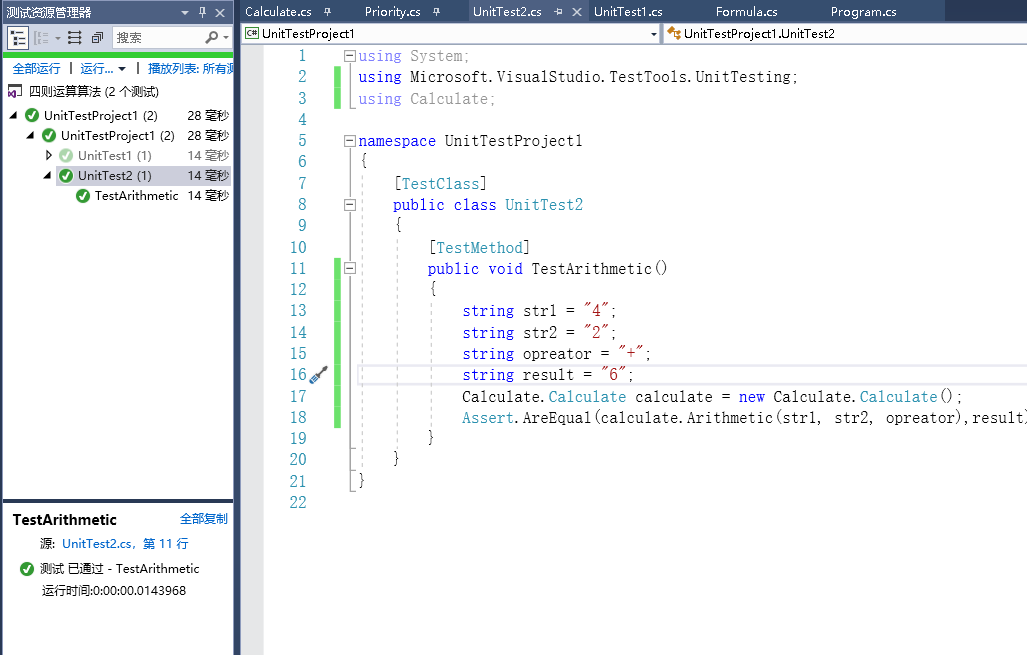Viewport: 1027px width, 655px height.
Task: Switch to the Calculate.cs tab
Action: point(278,12)
